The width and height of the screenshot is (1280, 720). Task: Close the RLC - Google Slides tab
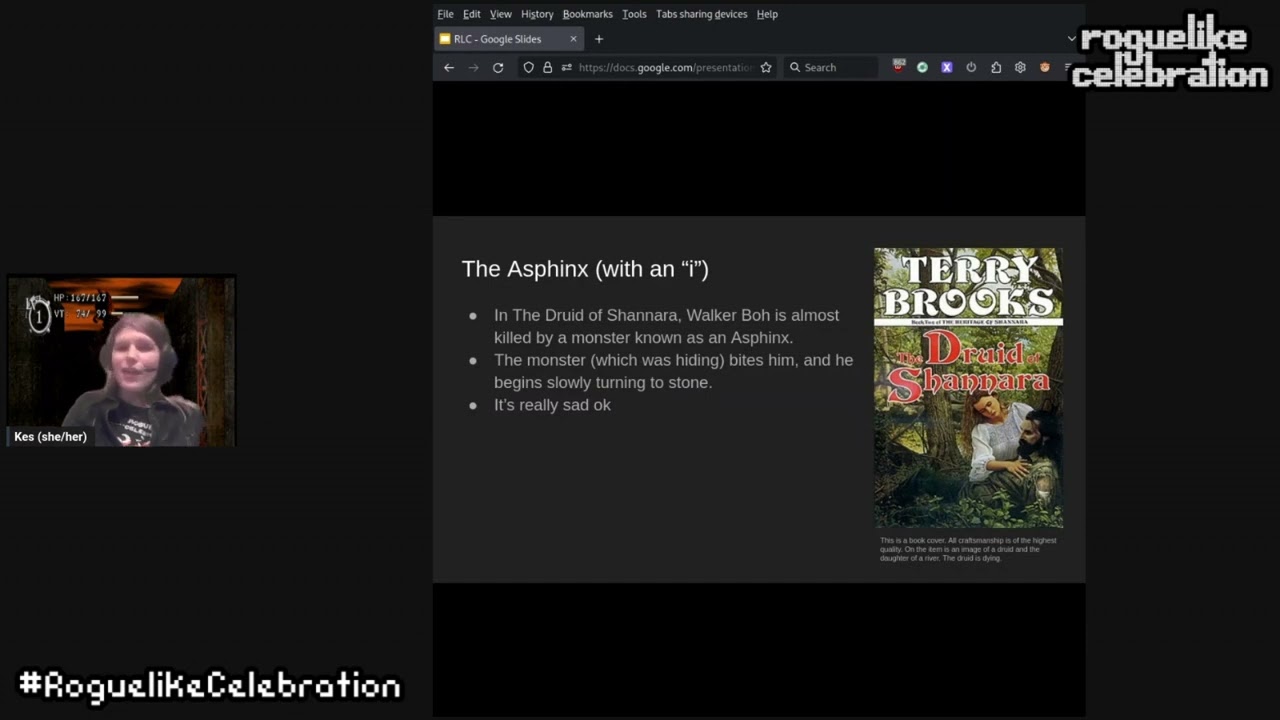(x=573, y=39)
